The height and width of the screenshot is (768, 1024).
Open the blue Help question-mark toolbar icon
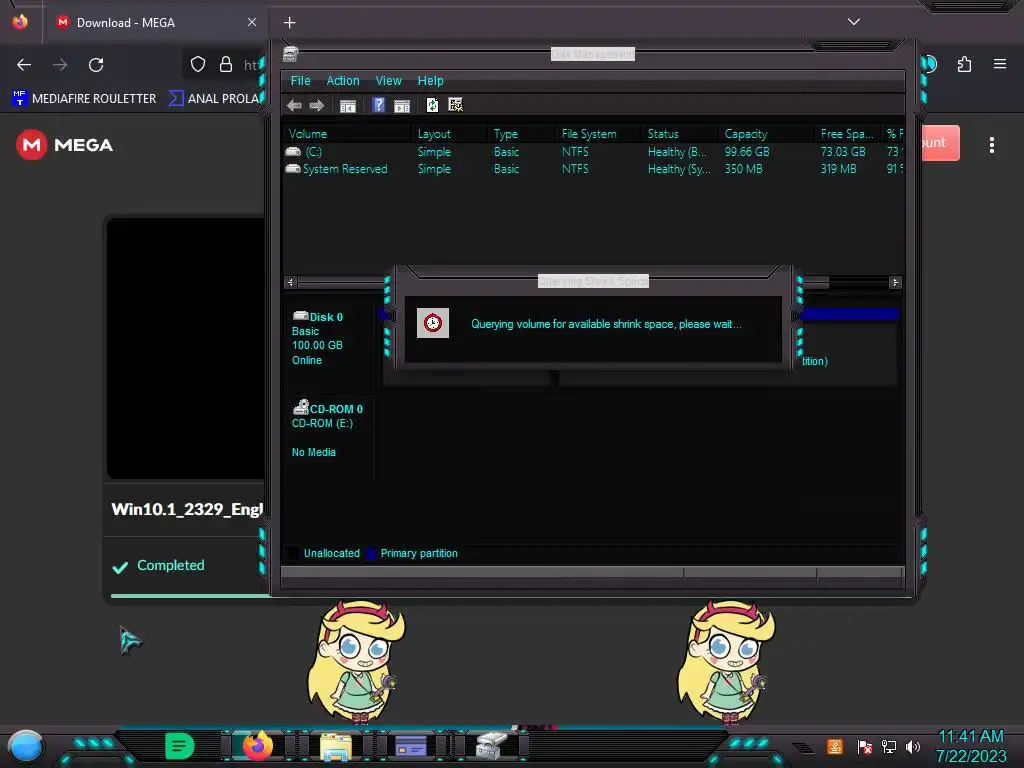[378, 105]
